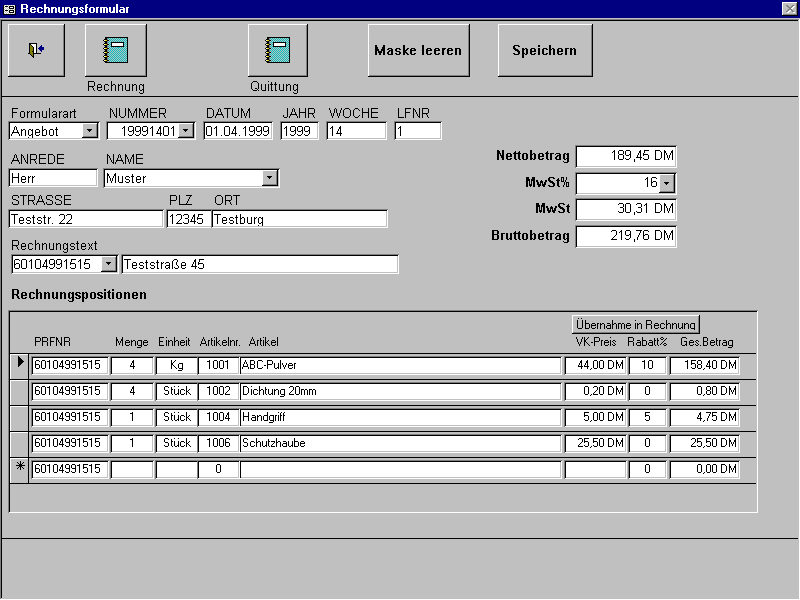
Task: Click the Artikel cell ABC-Pulver
Action: [x=401, y=365]
